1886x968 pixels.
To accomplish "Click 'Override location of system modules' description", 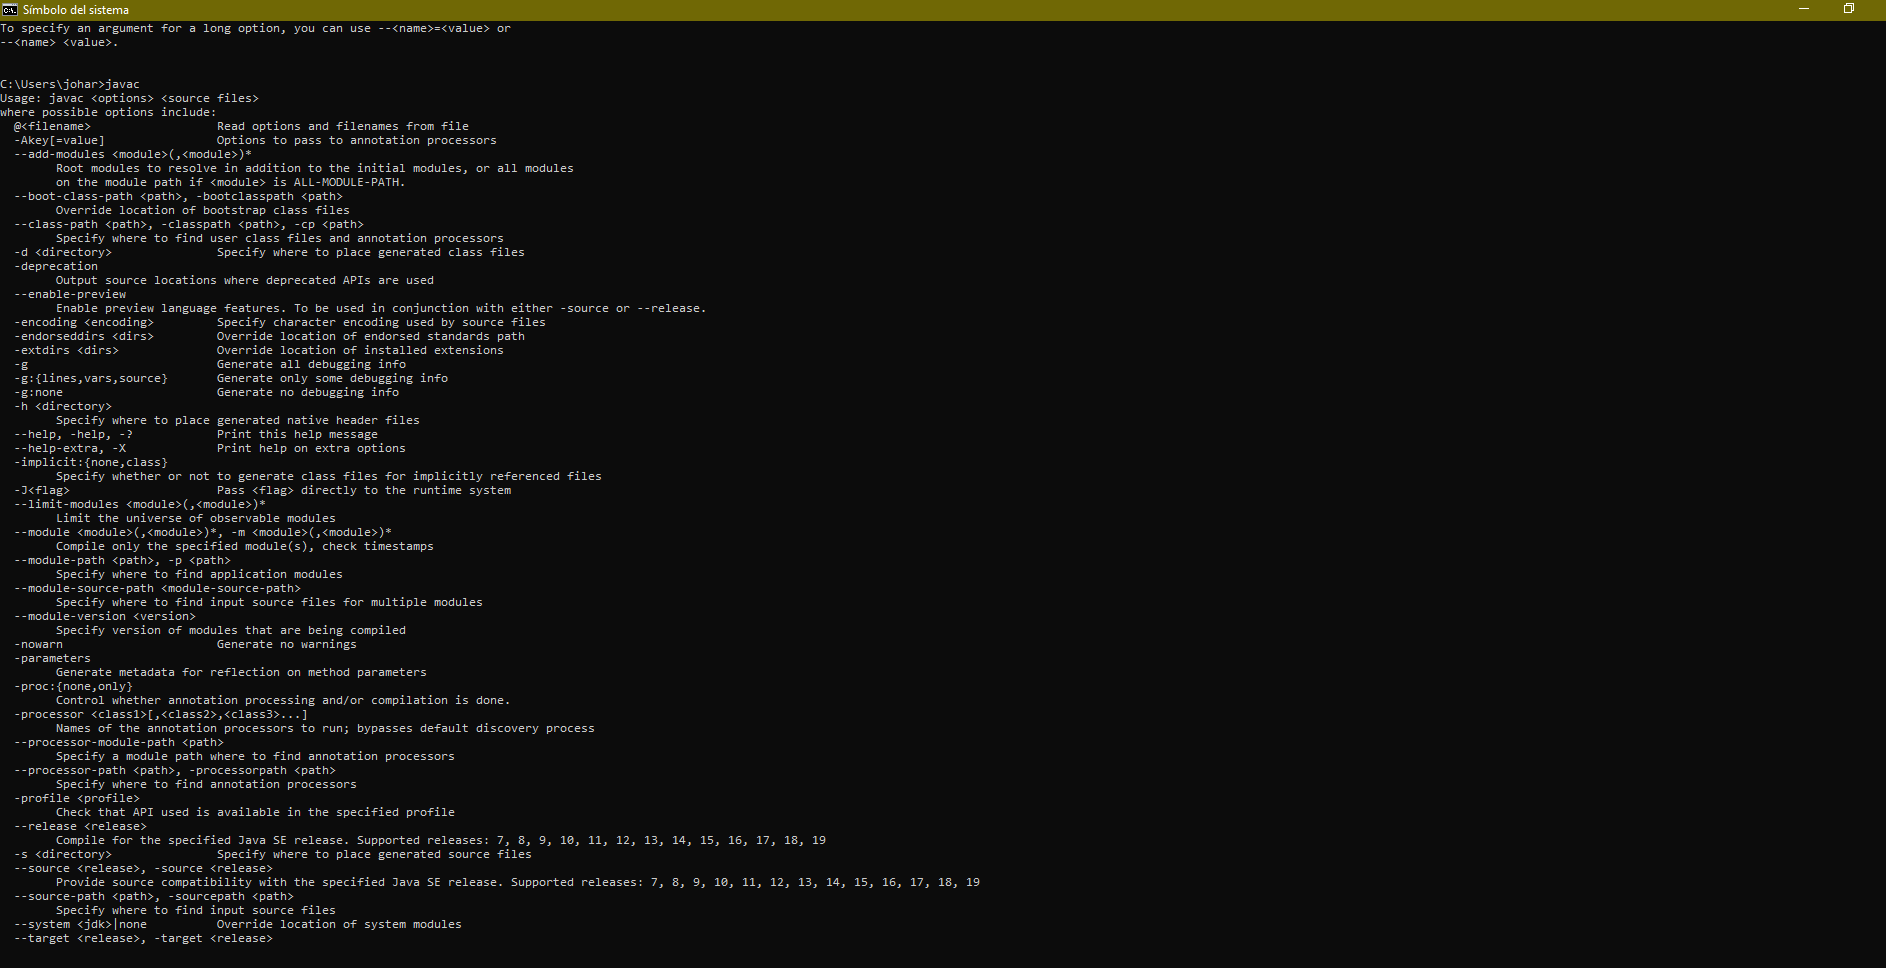I will coord(339,924).
